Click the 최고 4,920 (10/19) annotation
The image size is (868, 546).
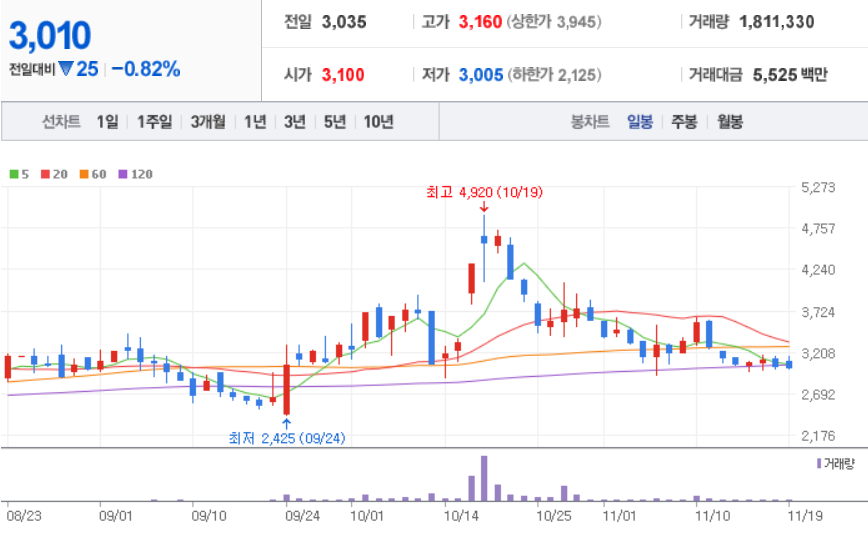484,193
